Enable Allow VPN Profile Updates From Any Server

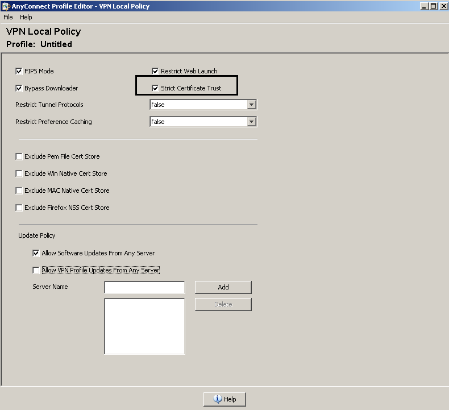click(x=36, y=270)
